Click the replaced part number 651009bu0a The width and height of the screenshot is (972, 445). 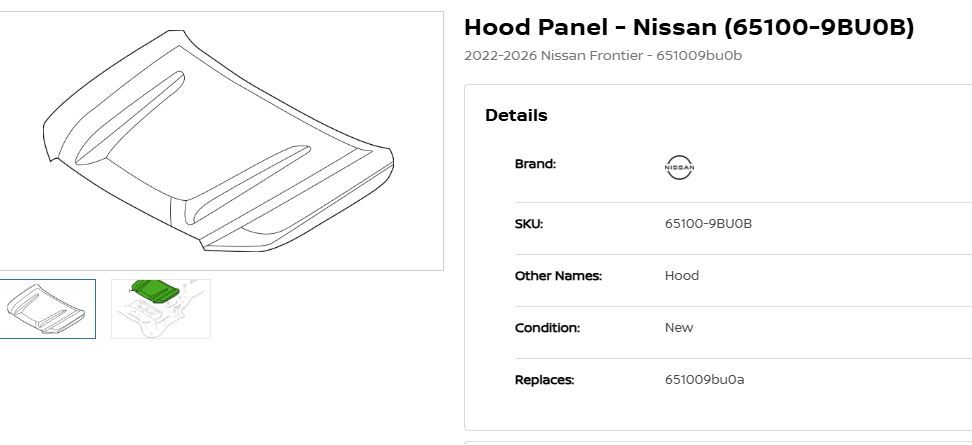(x=704, y=380)
